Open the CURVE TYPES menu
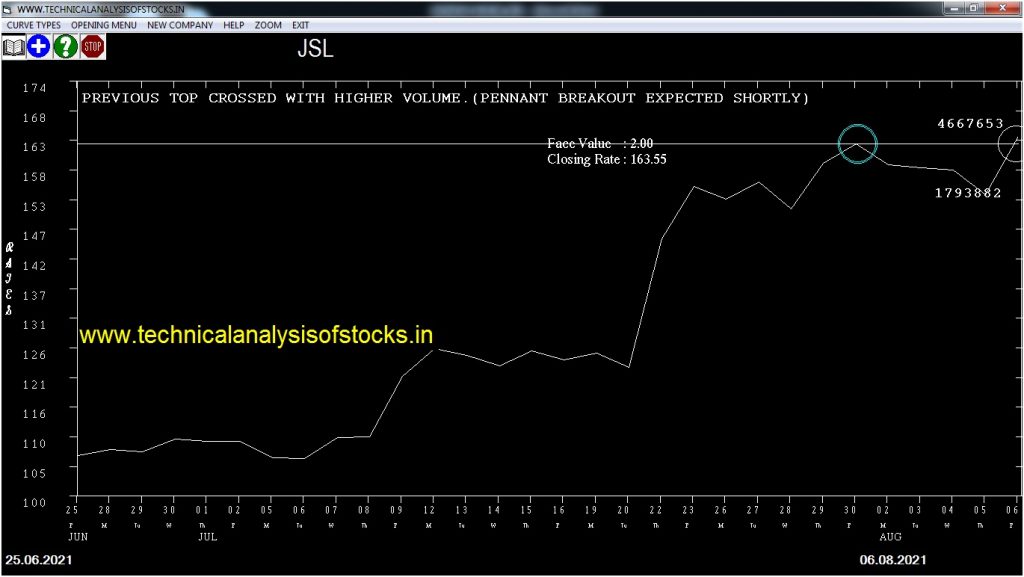 tap(33, 25)
